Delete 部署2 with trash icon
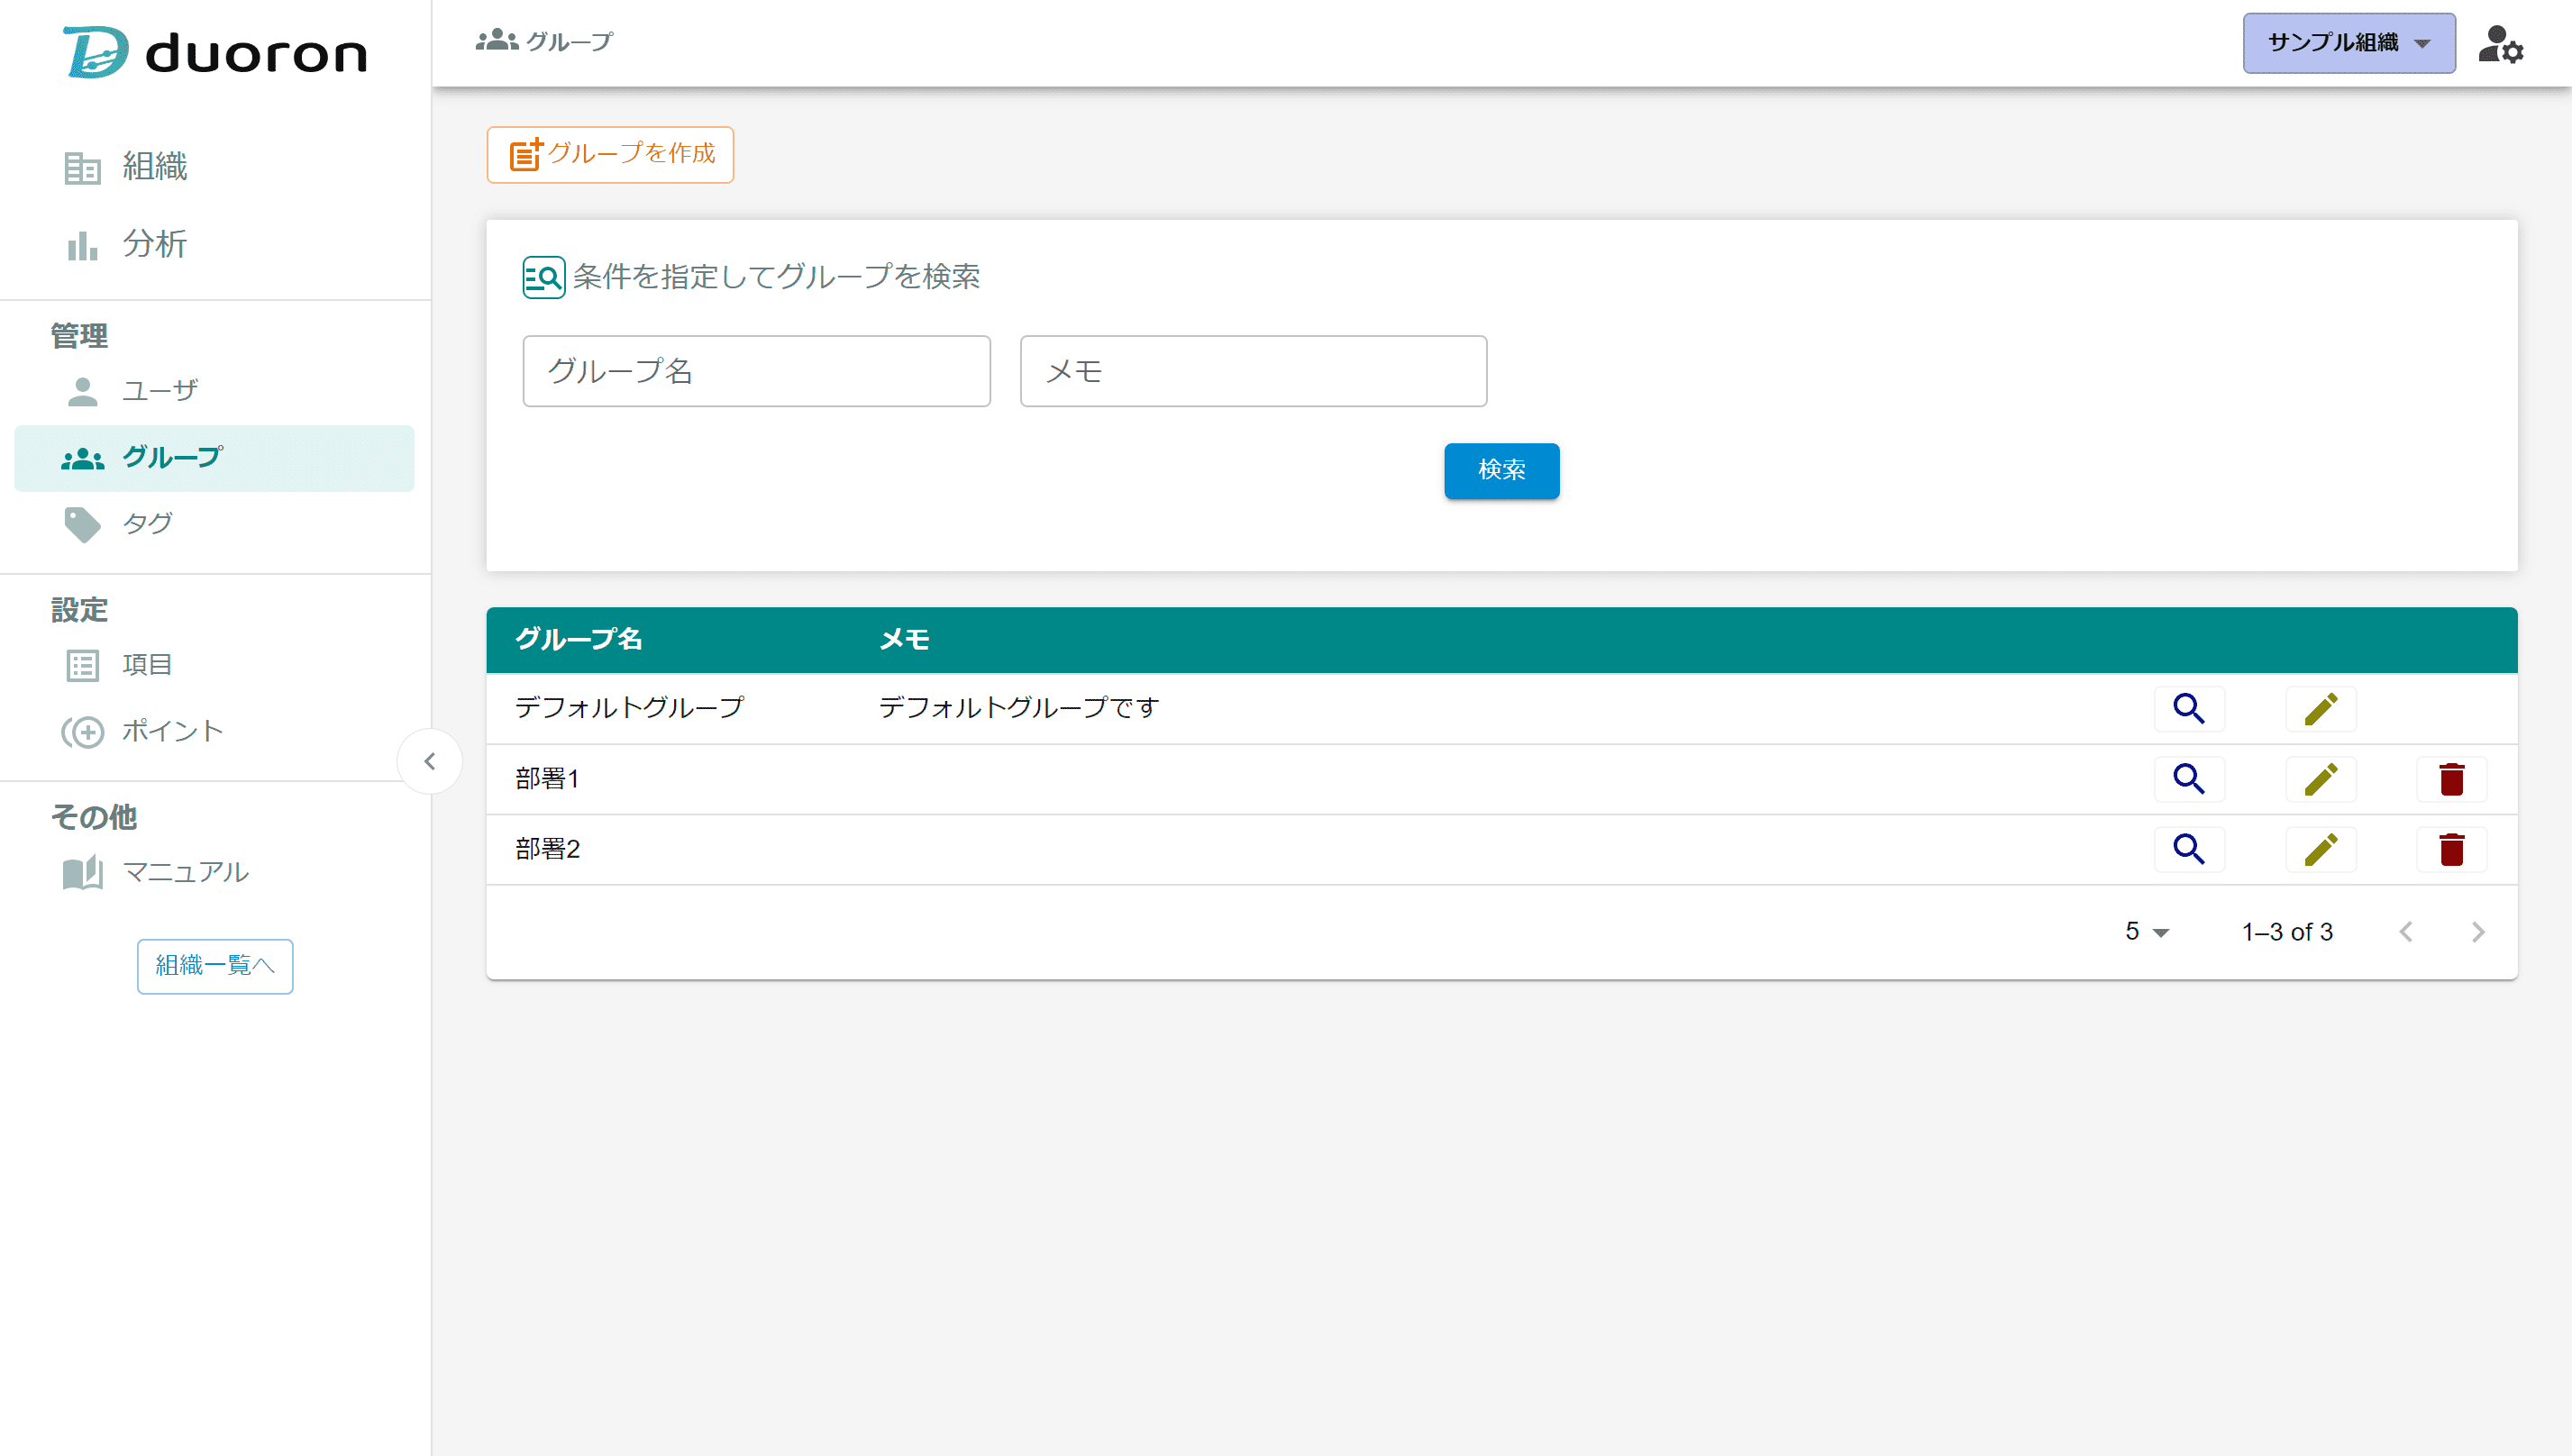 point(2452,850)
